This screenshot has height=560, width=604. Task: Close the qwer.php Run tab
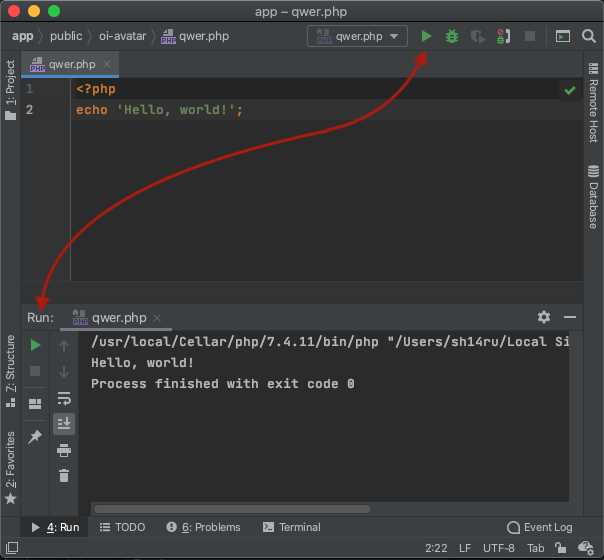pos(156,318)
